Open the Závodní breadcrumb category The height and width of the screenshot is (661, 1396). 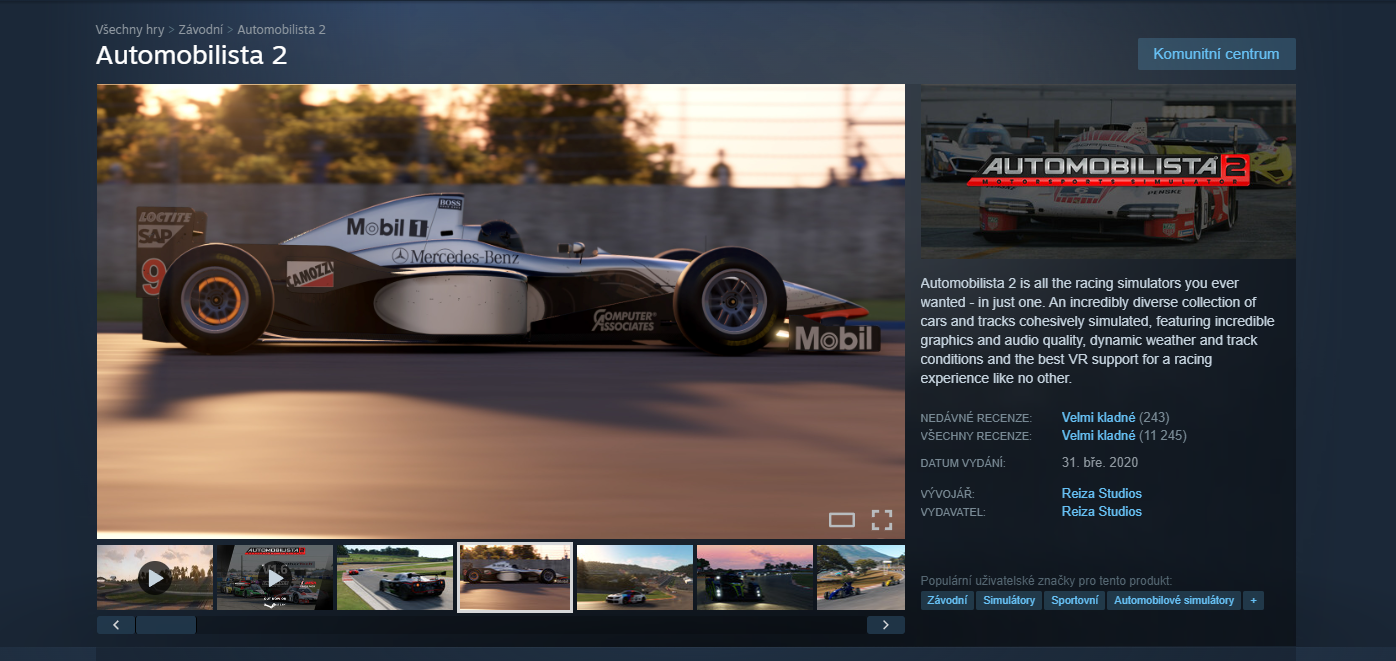pyautogui.click(x=201, y=30)
